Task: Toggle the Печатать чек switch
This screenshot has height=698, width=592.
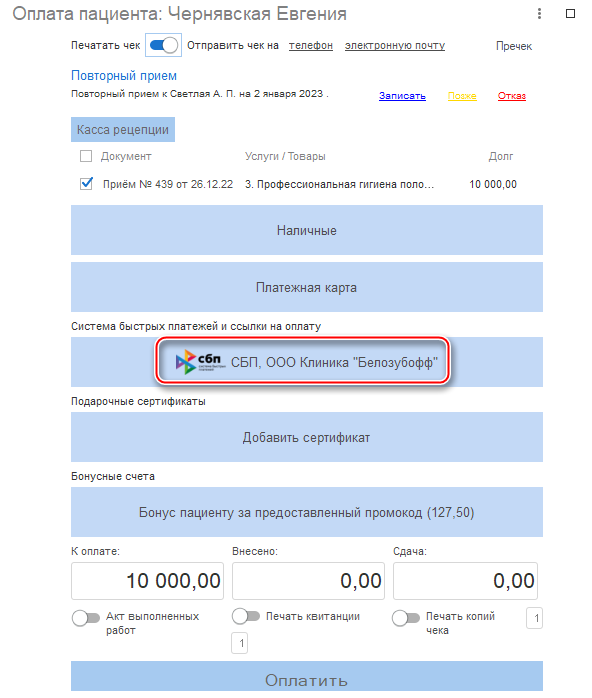Action: click(x=163, y=45)
